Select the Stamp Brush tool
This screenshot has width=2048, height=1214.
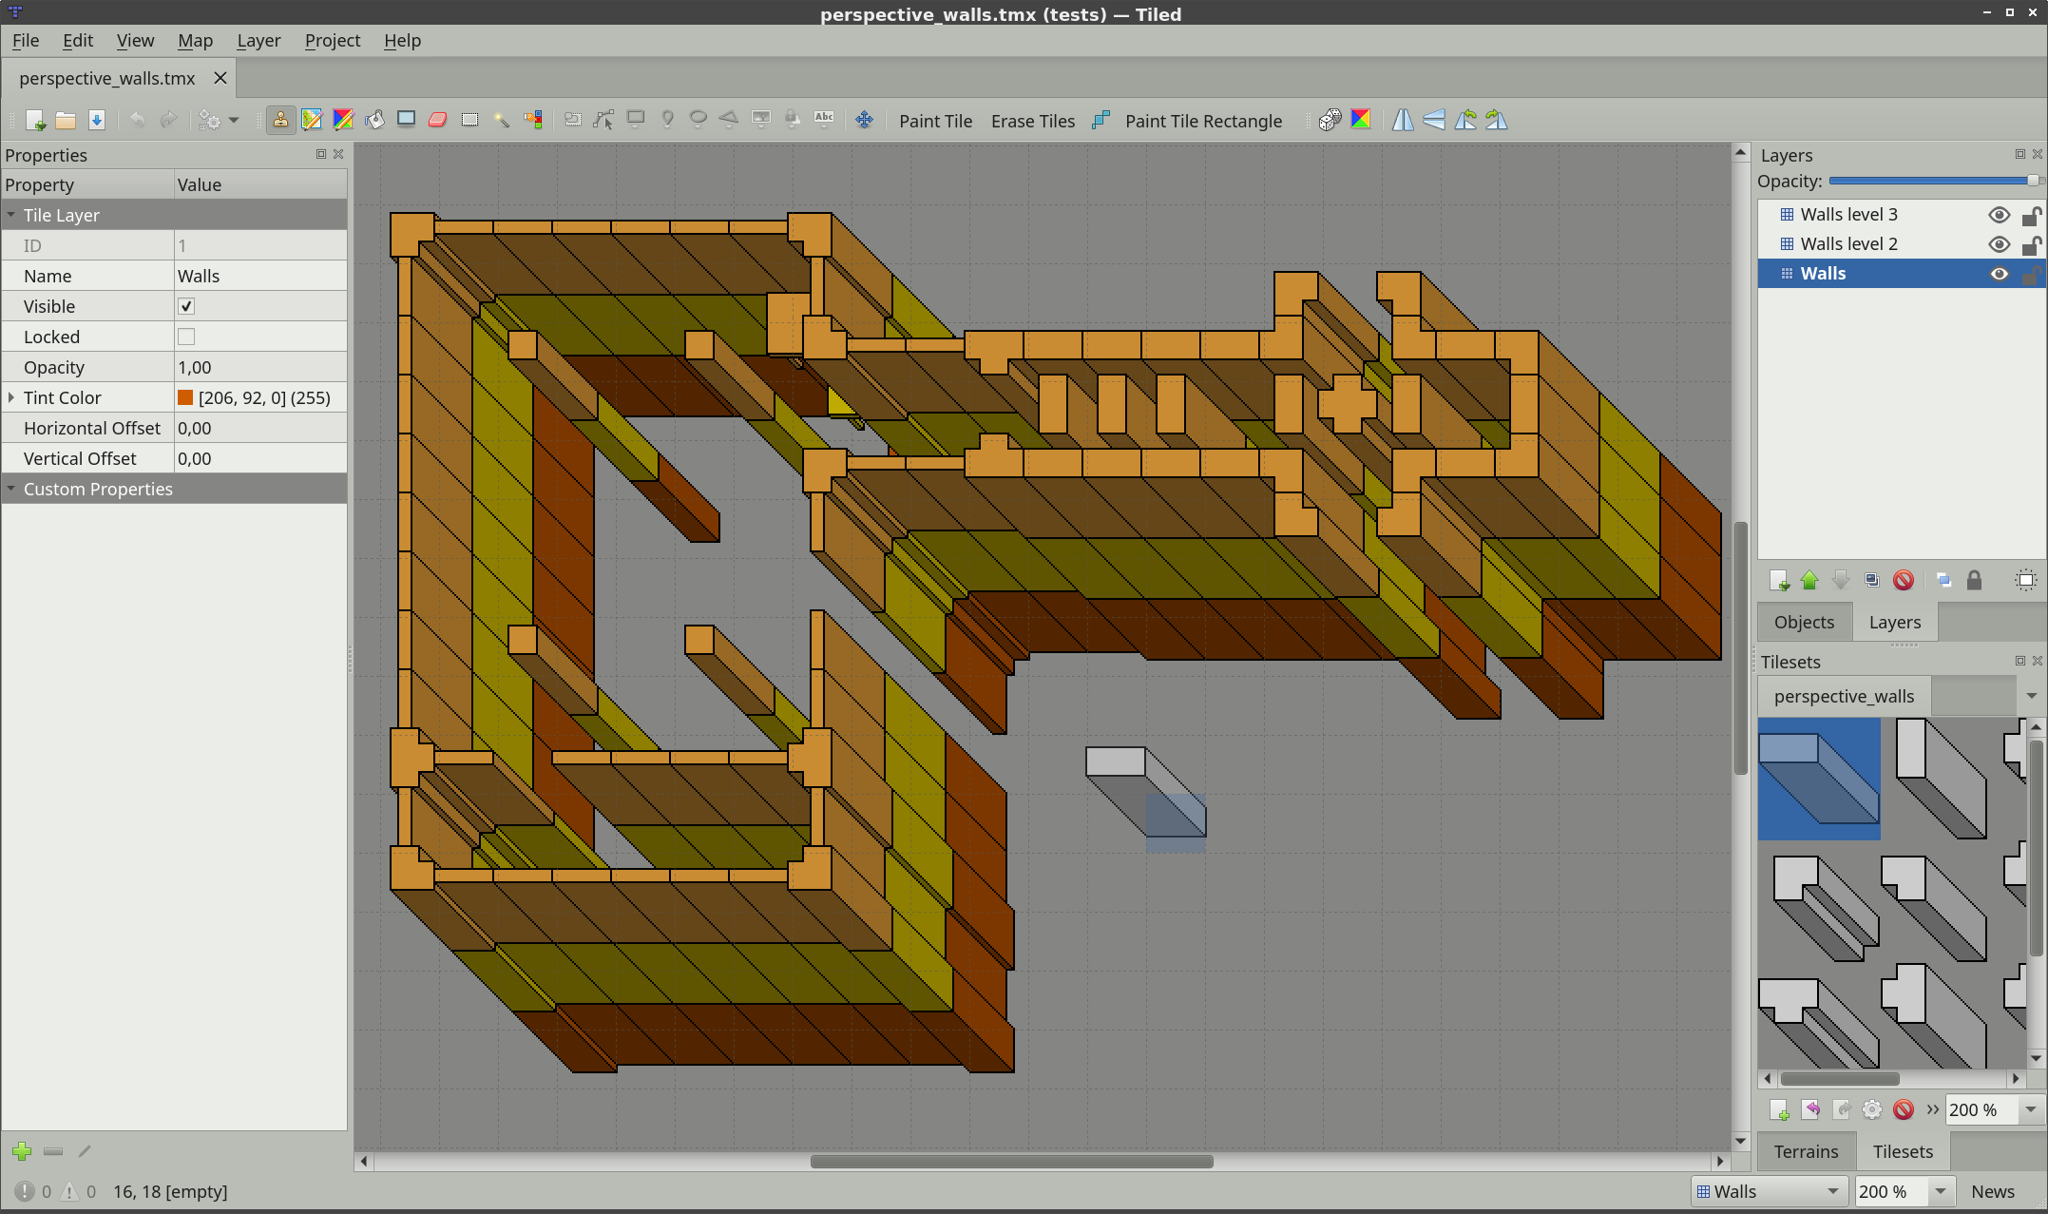click(x=281, y=120)
